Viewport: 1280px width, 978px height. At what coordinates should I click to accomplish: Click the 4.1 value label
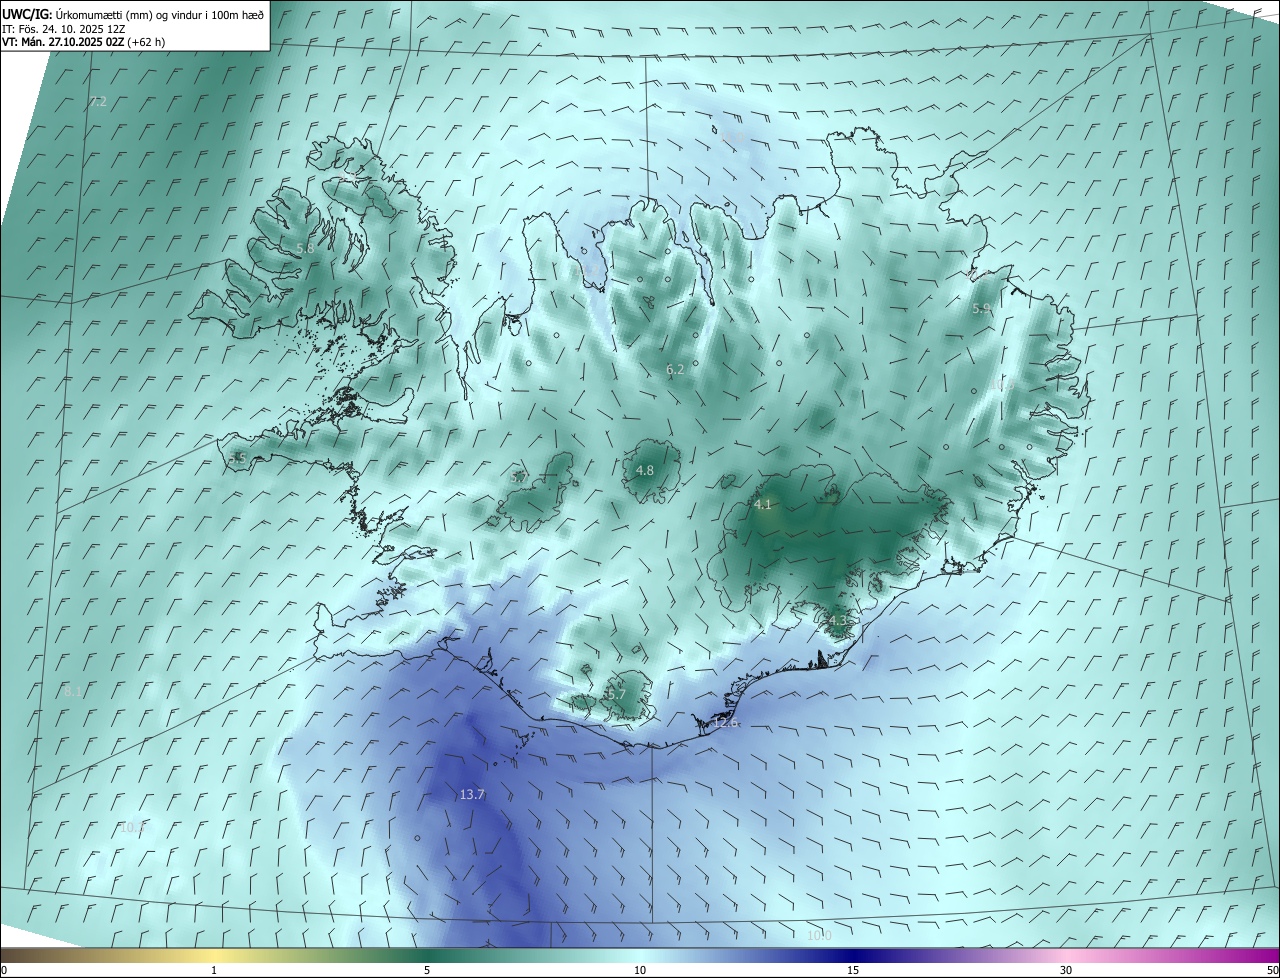tap(763, 505)
